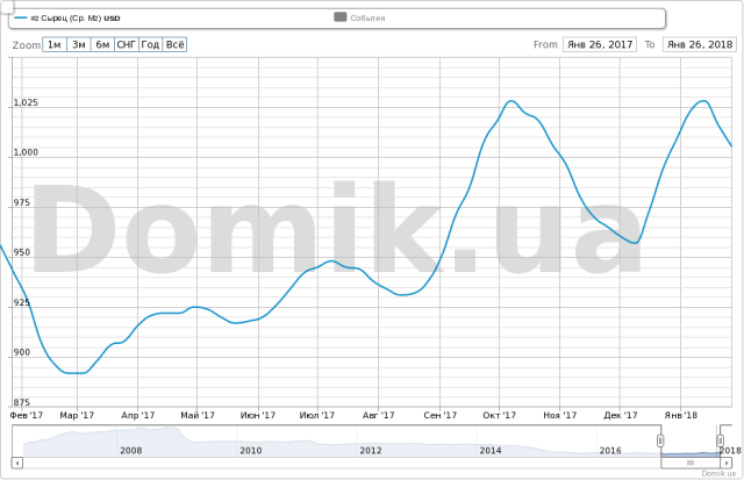
Task: Click the 2008 label in navigator
Action: tap(131, 450)
